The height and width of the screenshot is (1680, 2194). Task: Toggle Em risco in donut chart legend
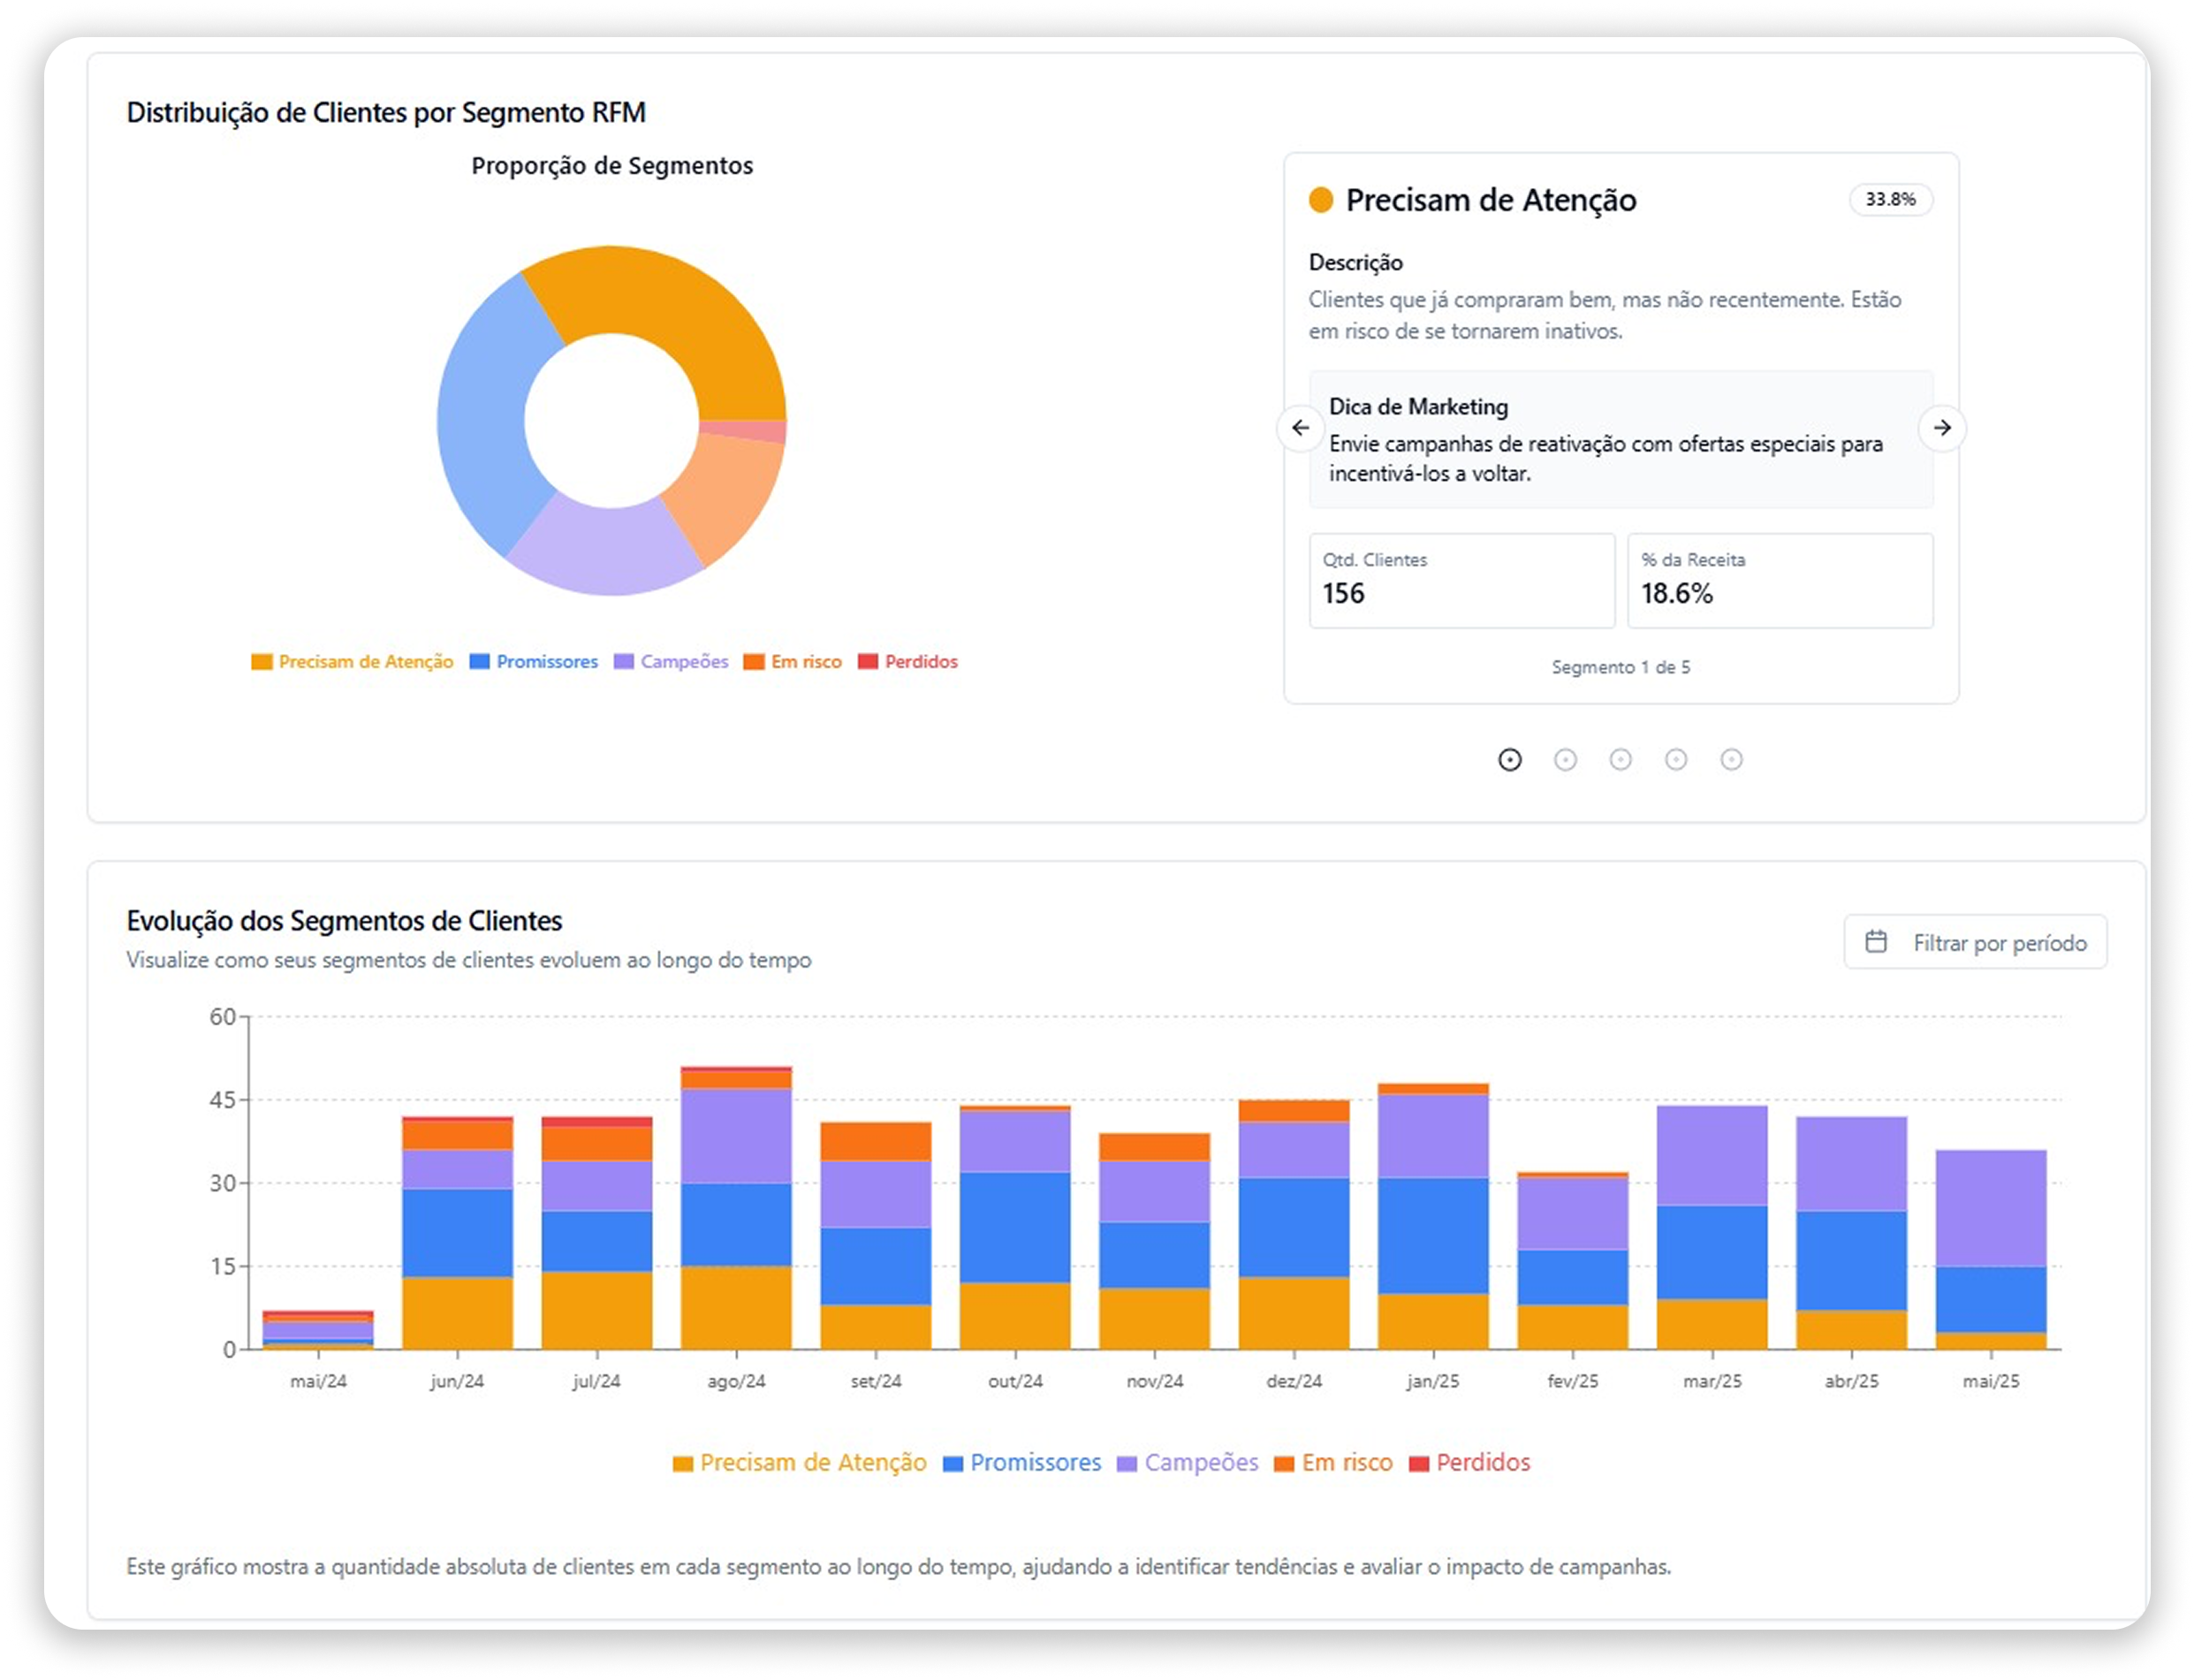[x=793, y=662]
